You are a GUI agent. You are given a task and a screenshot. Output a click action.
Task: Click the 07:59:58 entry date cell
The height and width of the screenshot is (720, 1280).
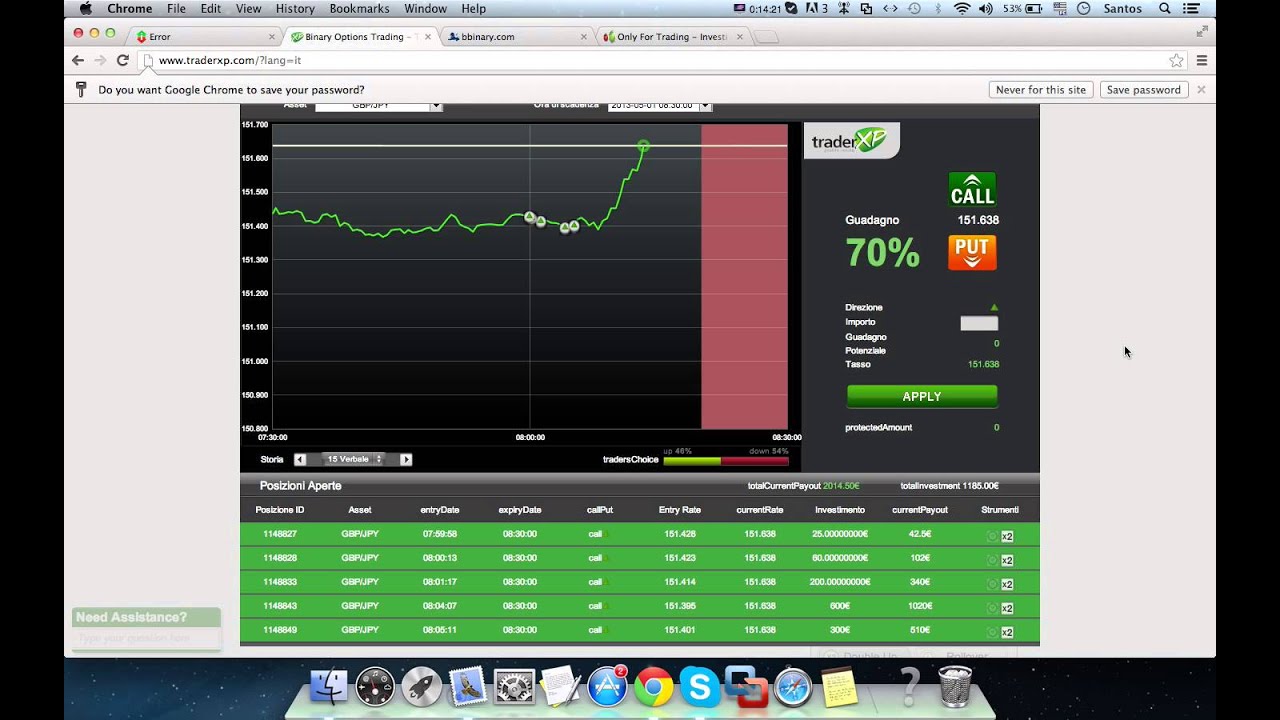(440, 534)
